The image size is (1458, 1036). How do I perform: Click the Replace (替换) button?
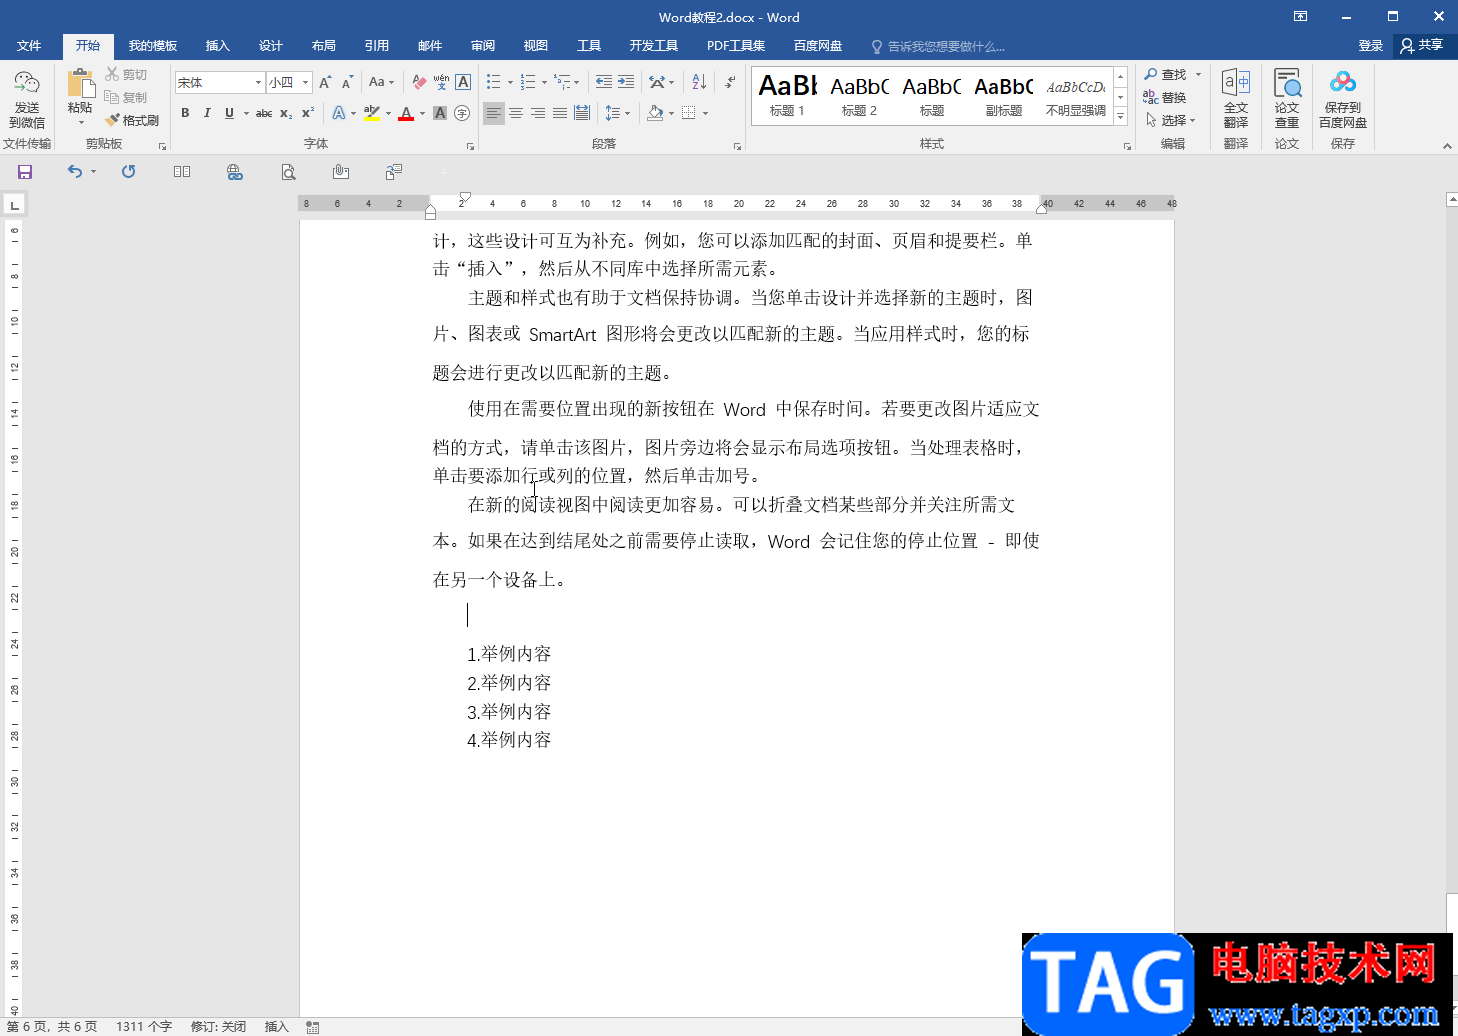click(1165, 98)
